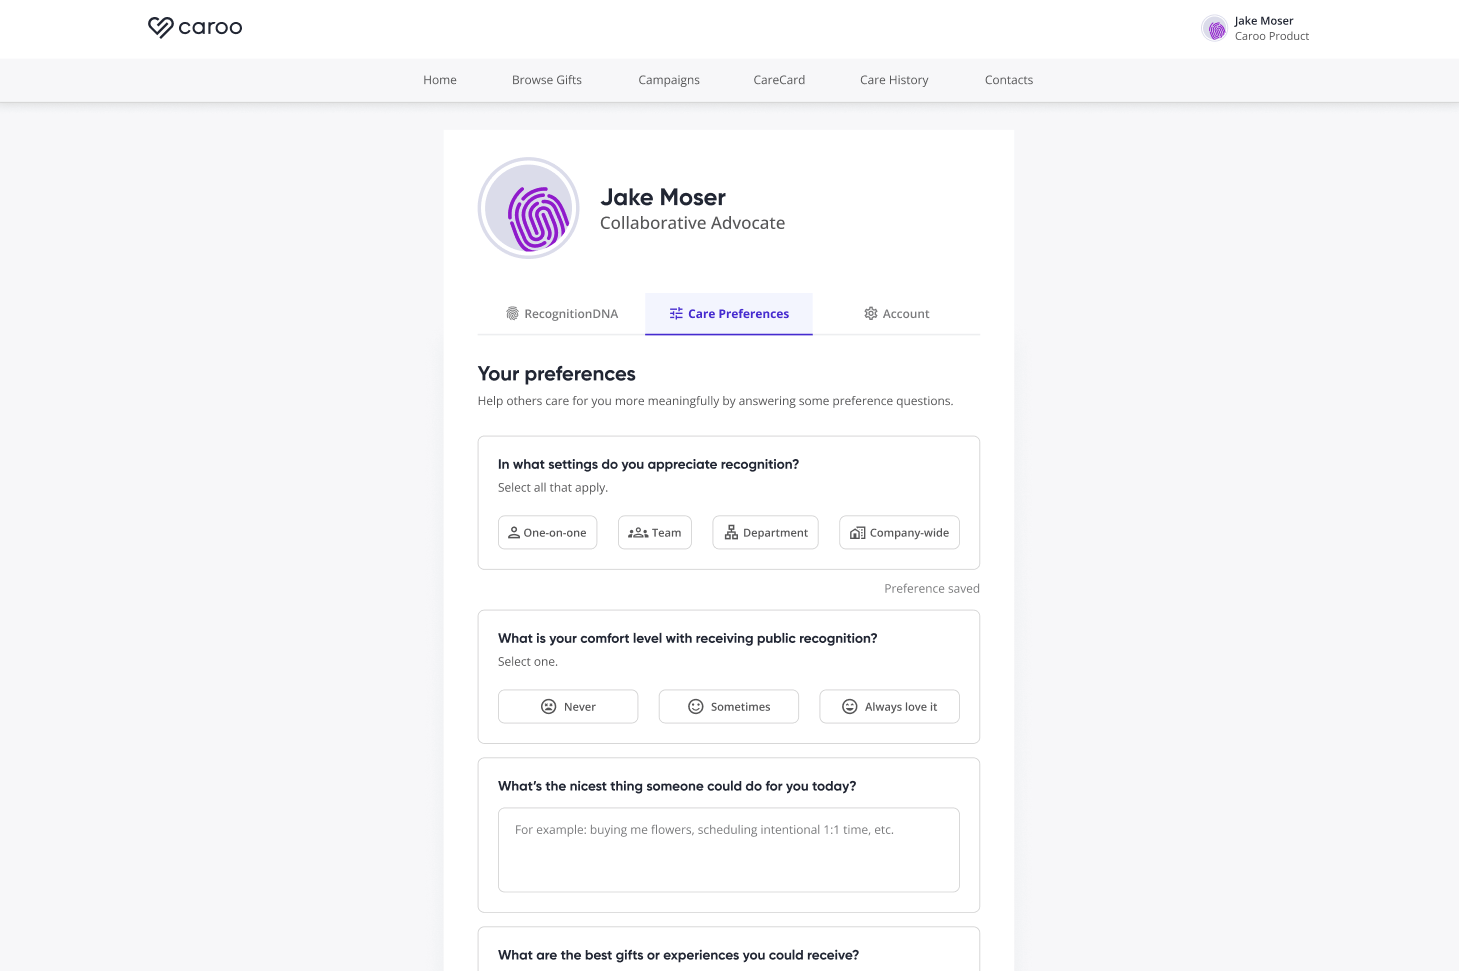
Task: Click the large fingerprint profile picture
Action: click(x=529, y=209)
